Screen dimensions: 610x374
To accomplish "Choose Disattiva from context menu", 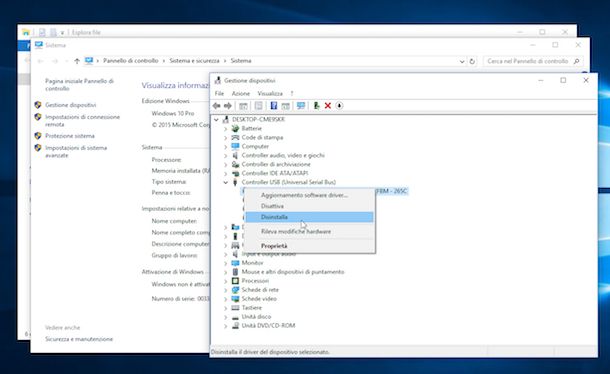I will pyautogui.click(x=310, y=206).
